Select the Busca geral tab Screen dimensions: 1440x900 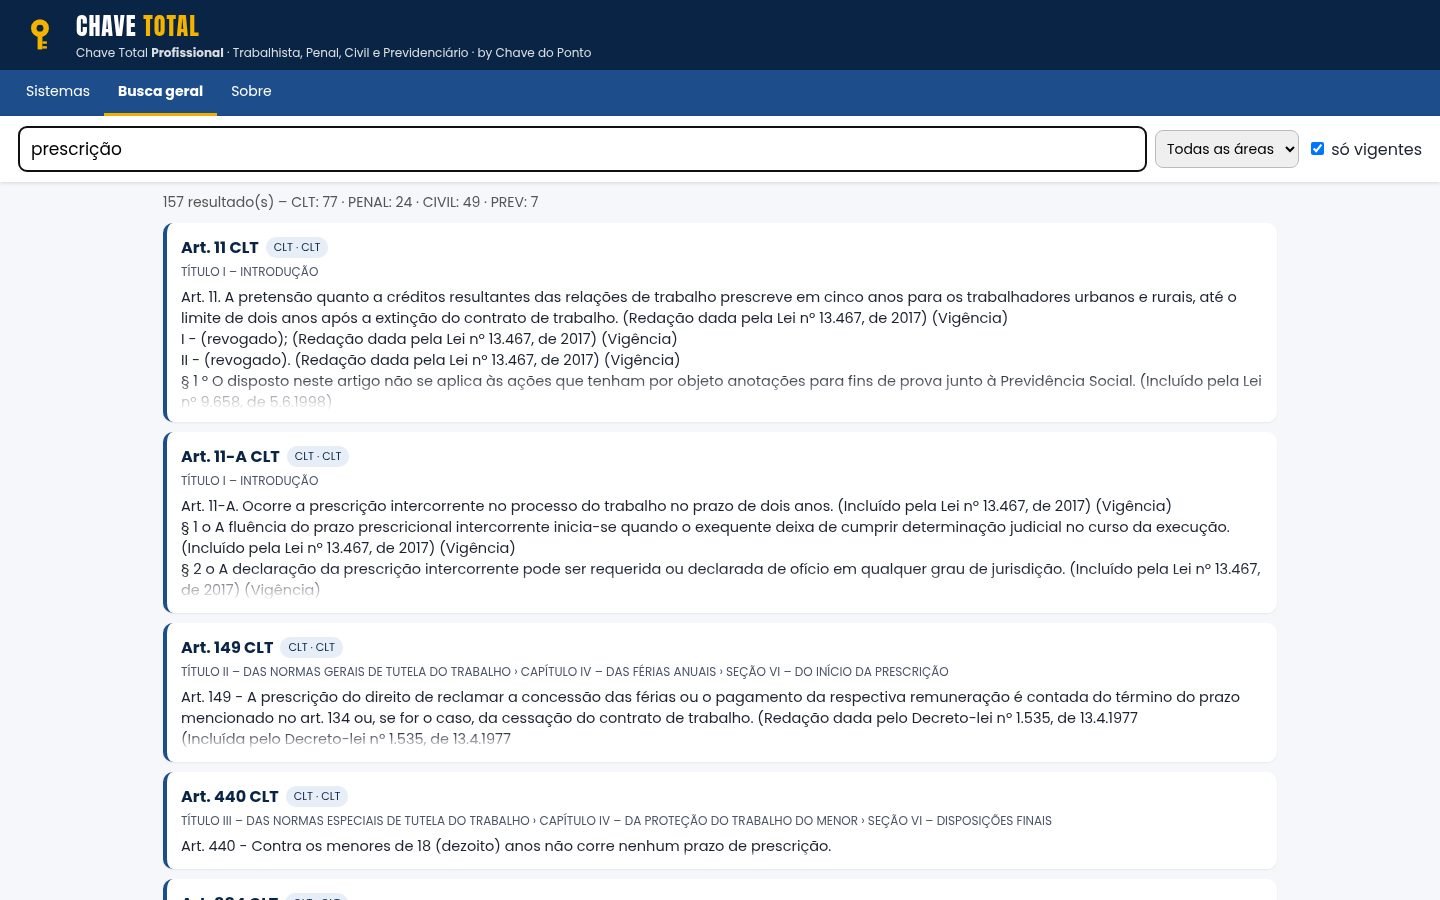pos(160,91)
